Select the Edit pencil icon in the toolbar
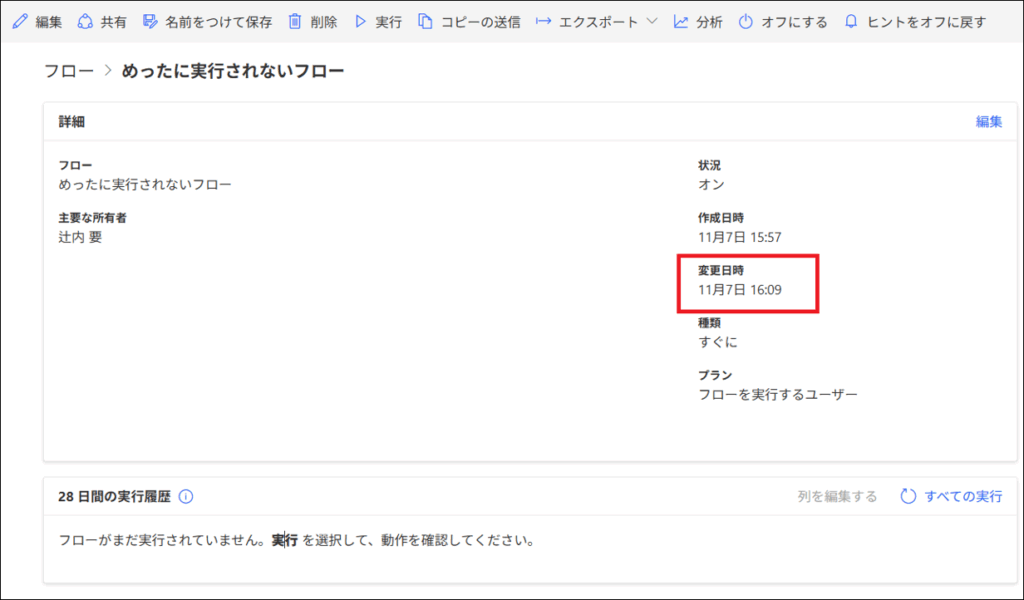Screen dimensions: 1024x600 click(20, 20)
